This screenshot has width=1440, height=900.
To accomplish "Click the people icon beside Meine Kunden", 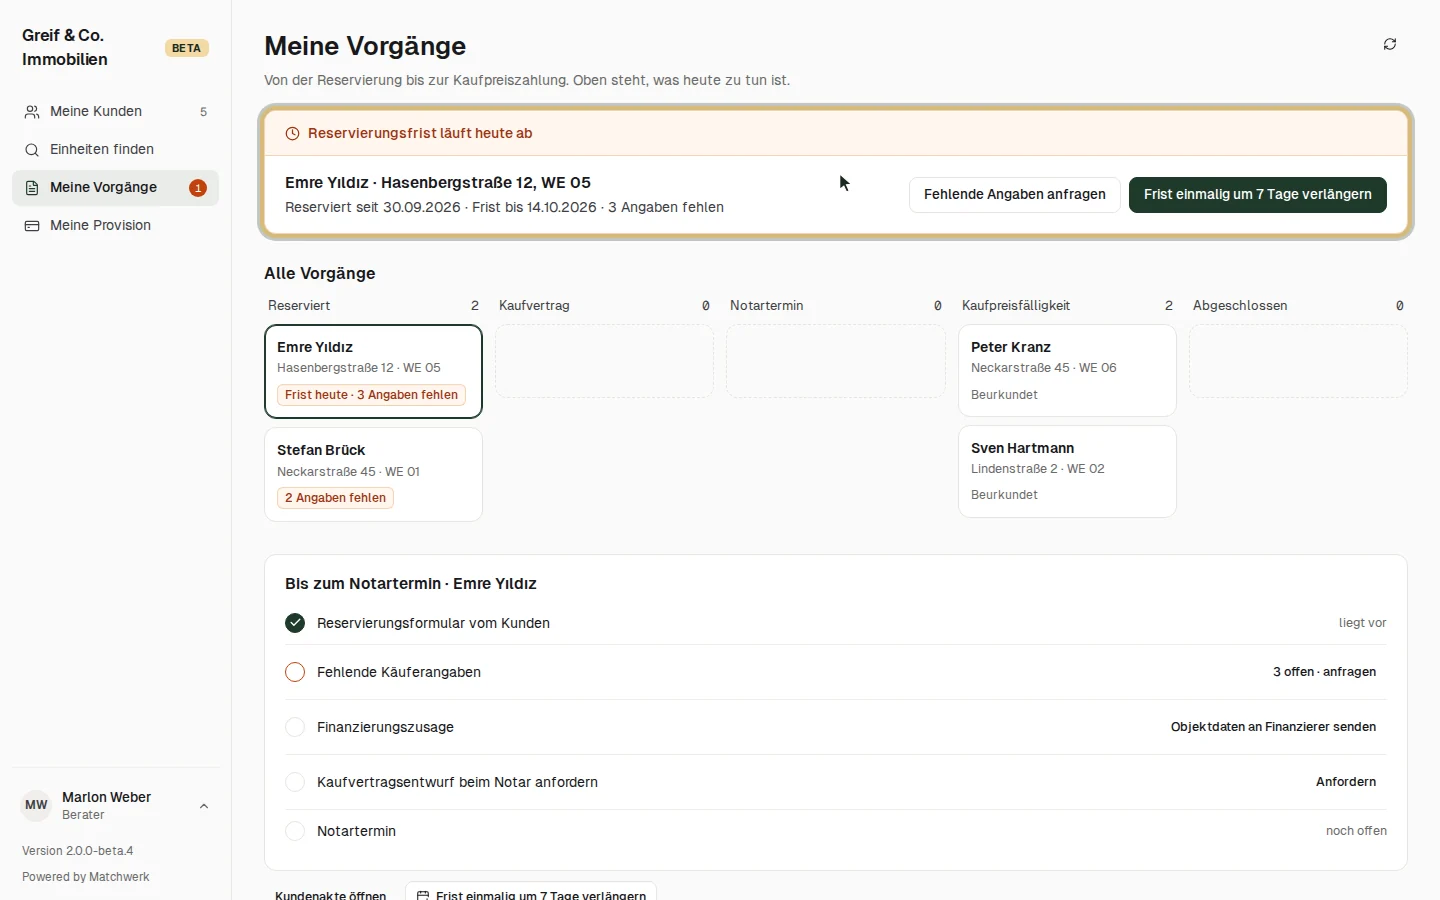I will click(x=32, y=112).
